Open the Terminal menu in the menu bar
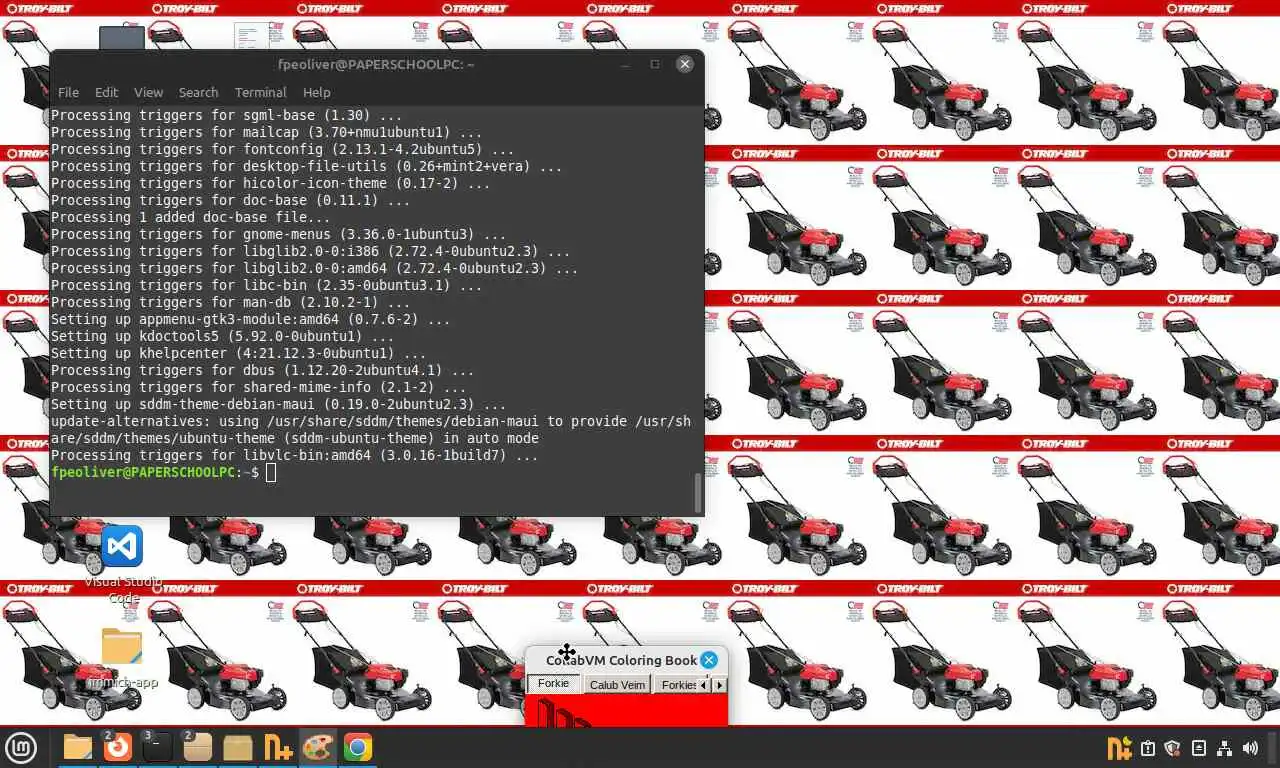The height and width of the screenshot is (768, 1280). pos(260,92)
